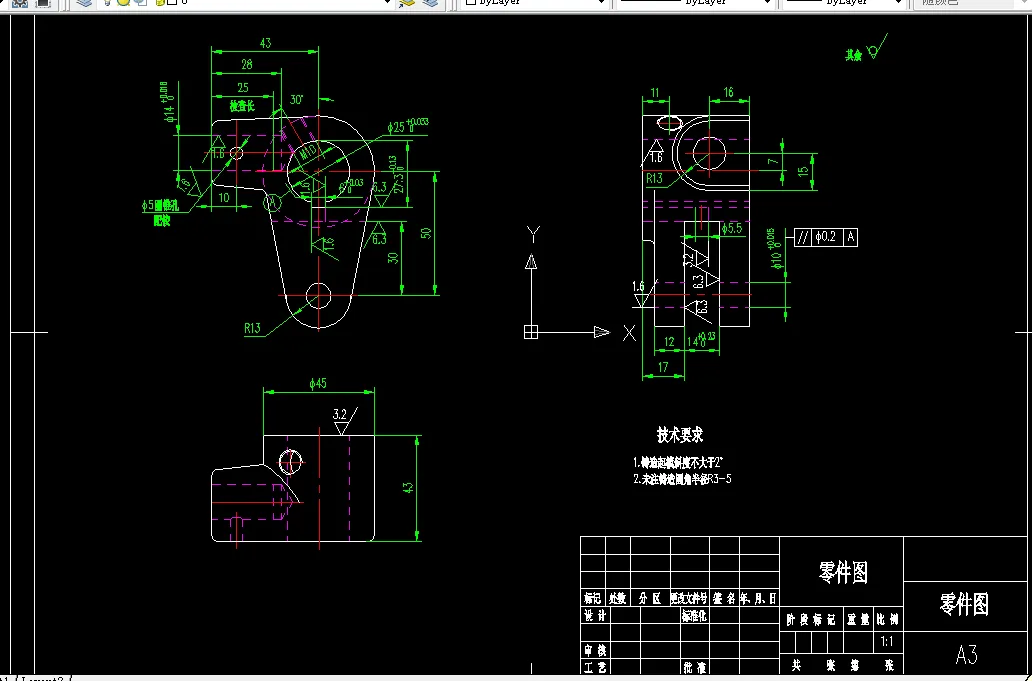The width and height of the screenshot is (1032, 681).
Task: Select the UCS X axis arrow
Action: coord(602,332)
